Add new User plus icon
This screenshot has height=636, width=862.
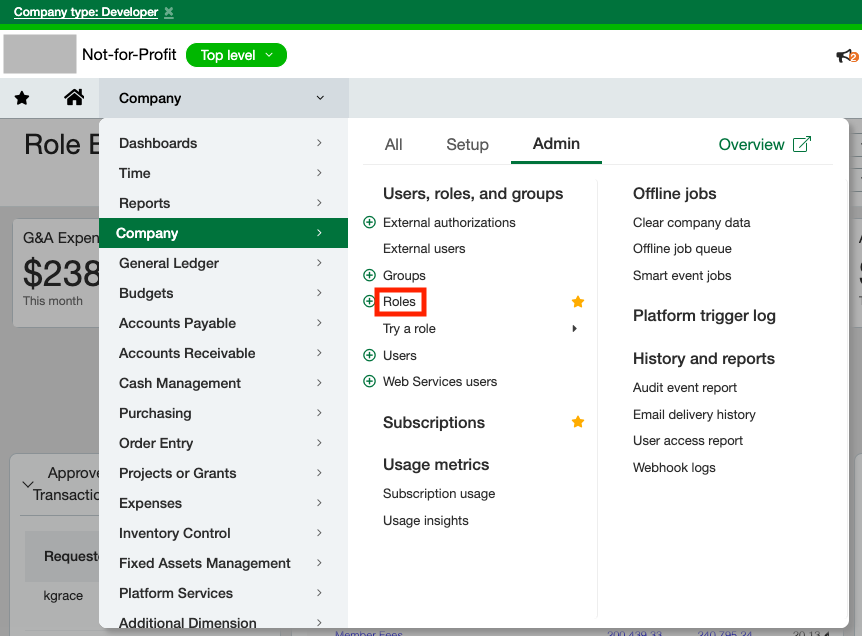click(x=369, y=355)
